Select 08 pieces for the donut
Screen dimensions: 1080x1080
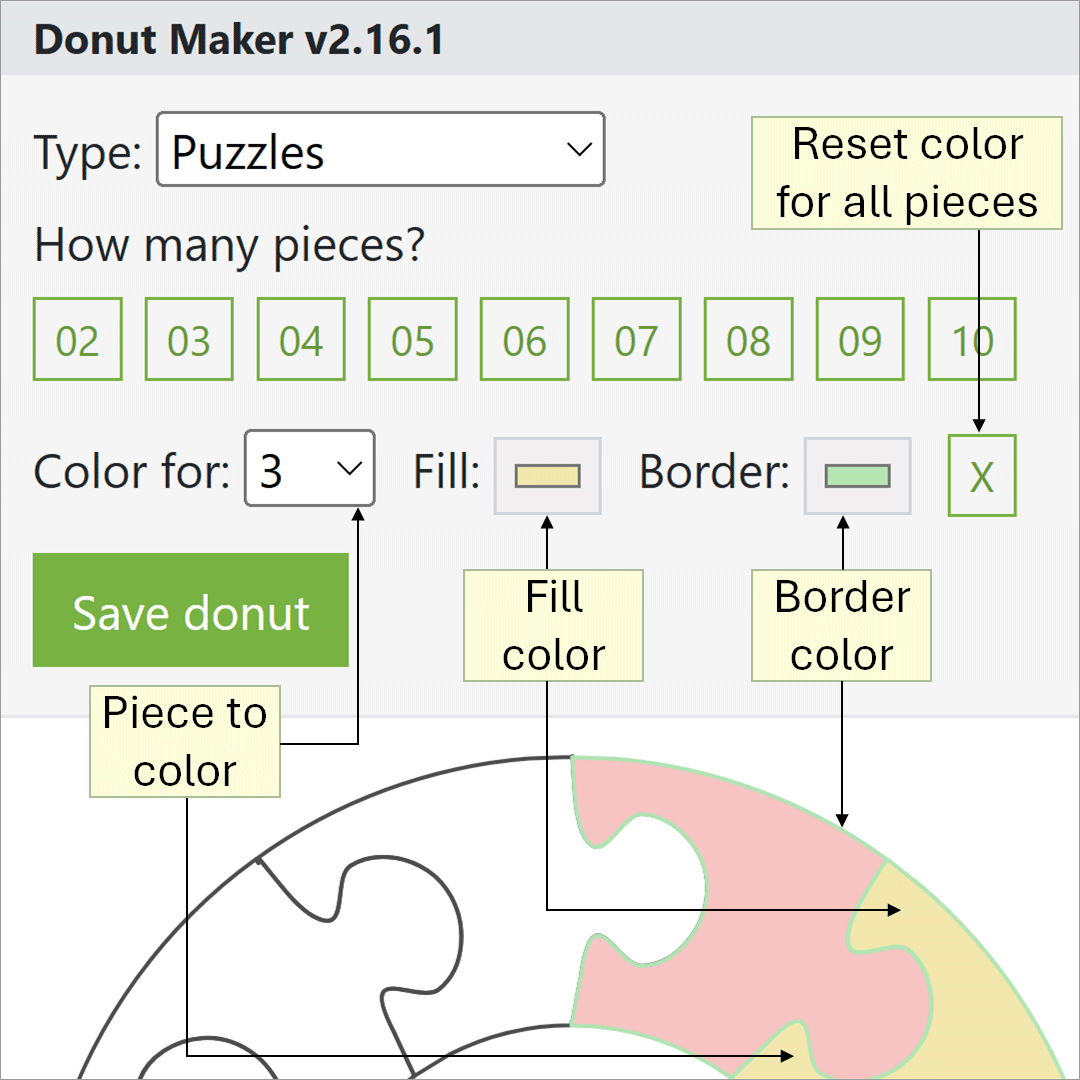748,340
